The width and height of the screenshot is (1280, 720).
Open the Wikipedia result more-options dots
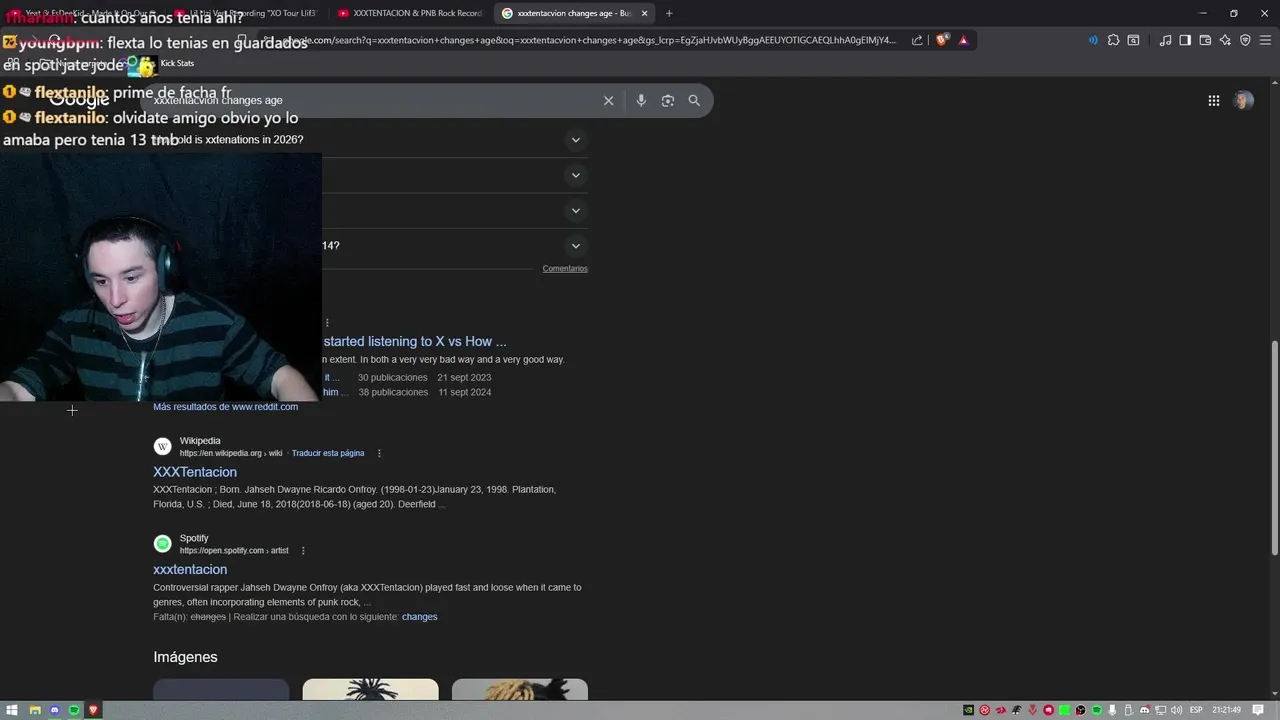pyautogui.click(x=379, y=453)
